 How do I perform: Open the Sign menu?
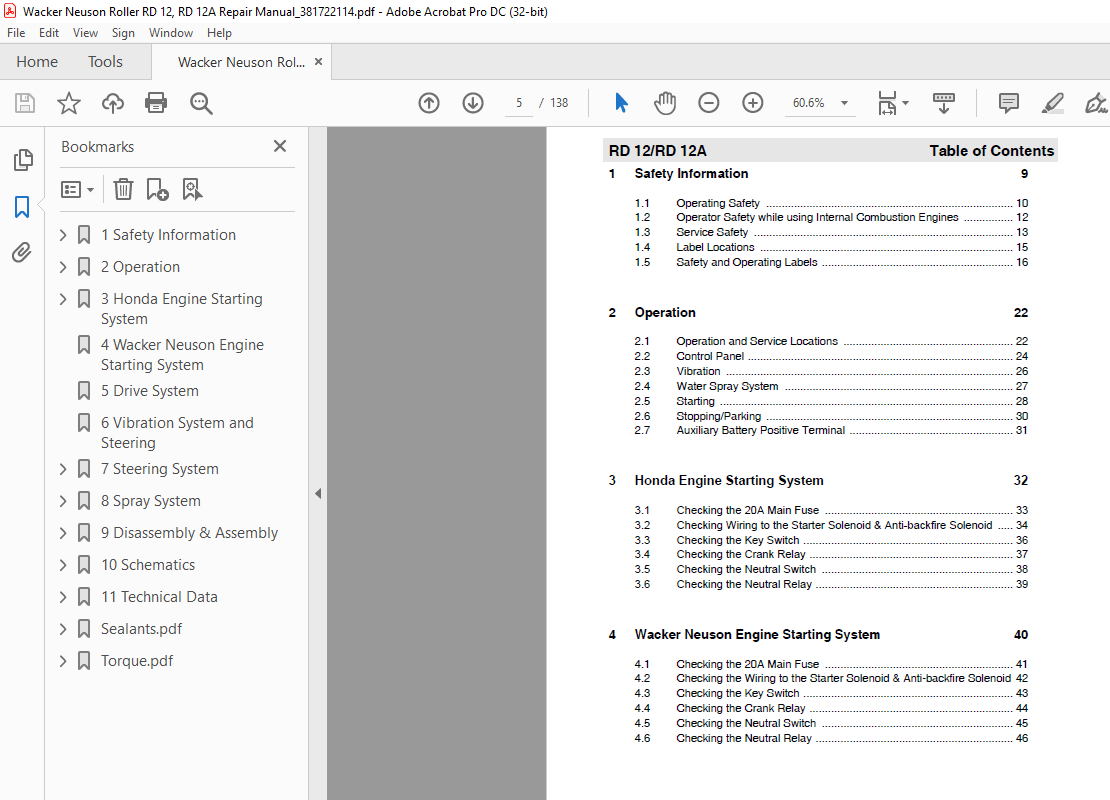tap(123, 33)
